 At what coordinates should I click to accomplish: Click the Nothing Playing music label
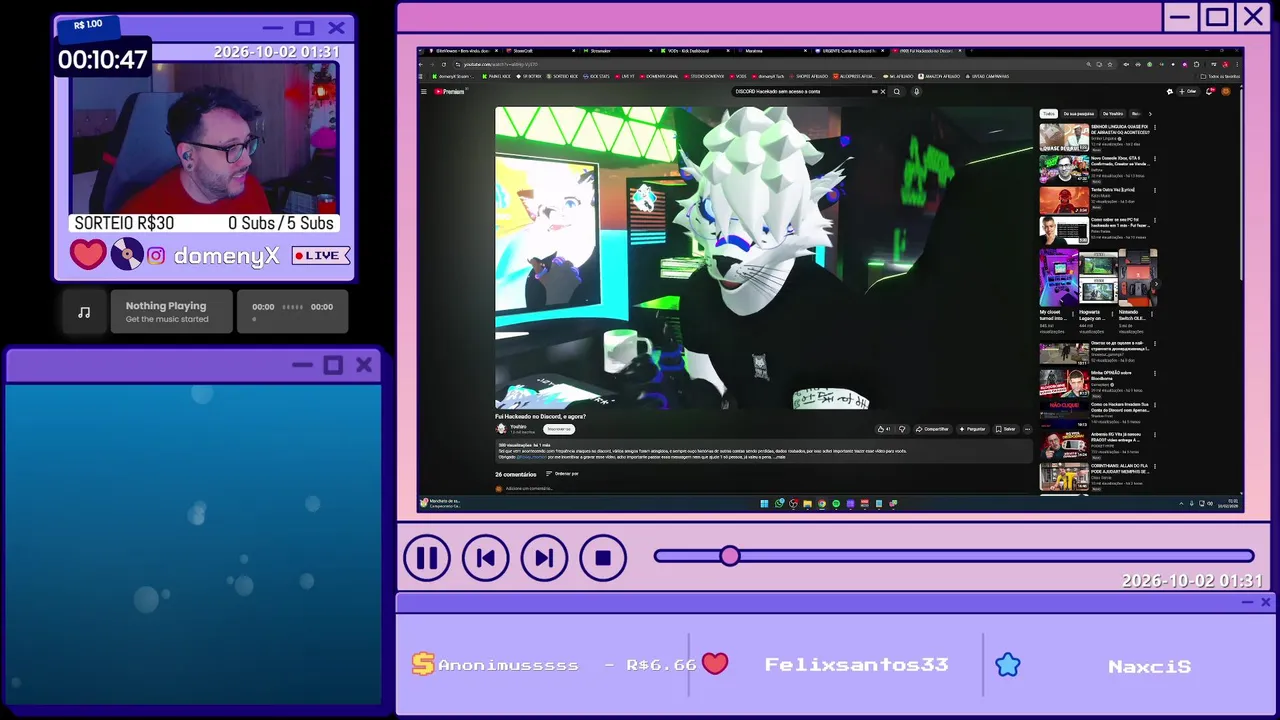point(166,306)
